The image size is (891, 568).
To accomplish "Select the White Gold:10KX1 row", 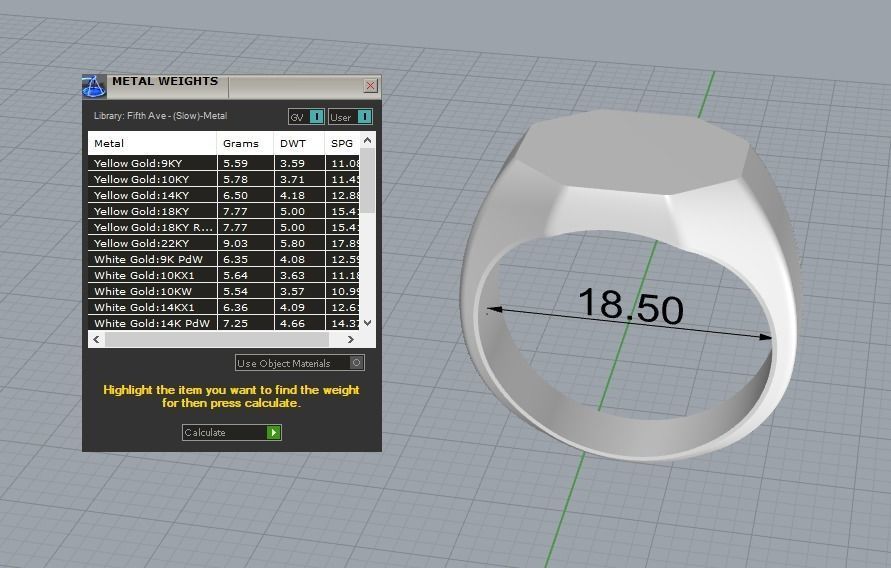I will tap(224, 275).
